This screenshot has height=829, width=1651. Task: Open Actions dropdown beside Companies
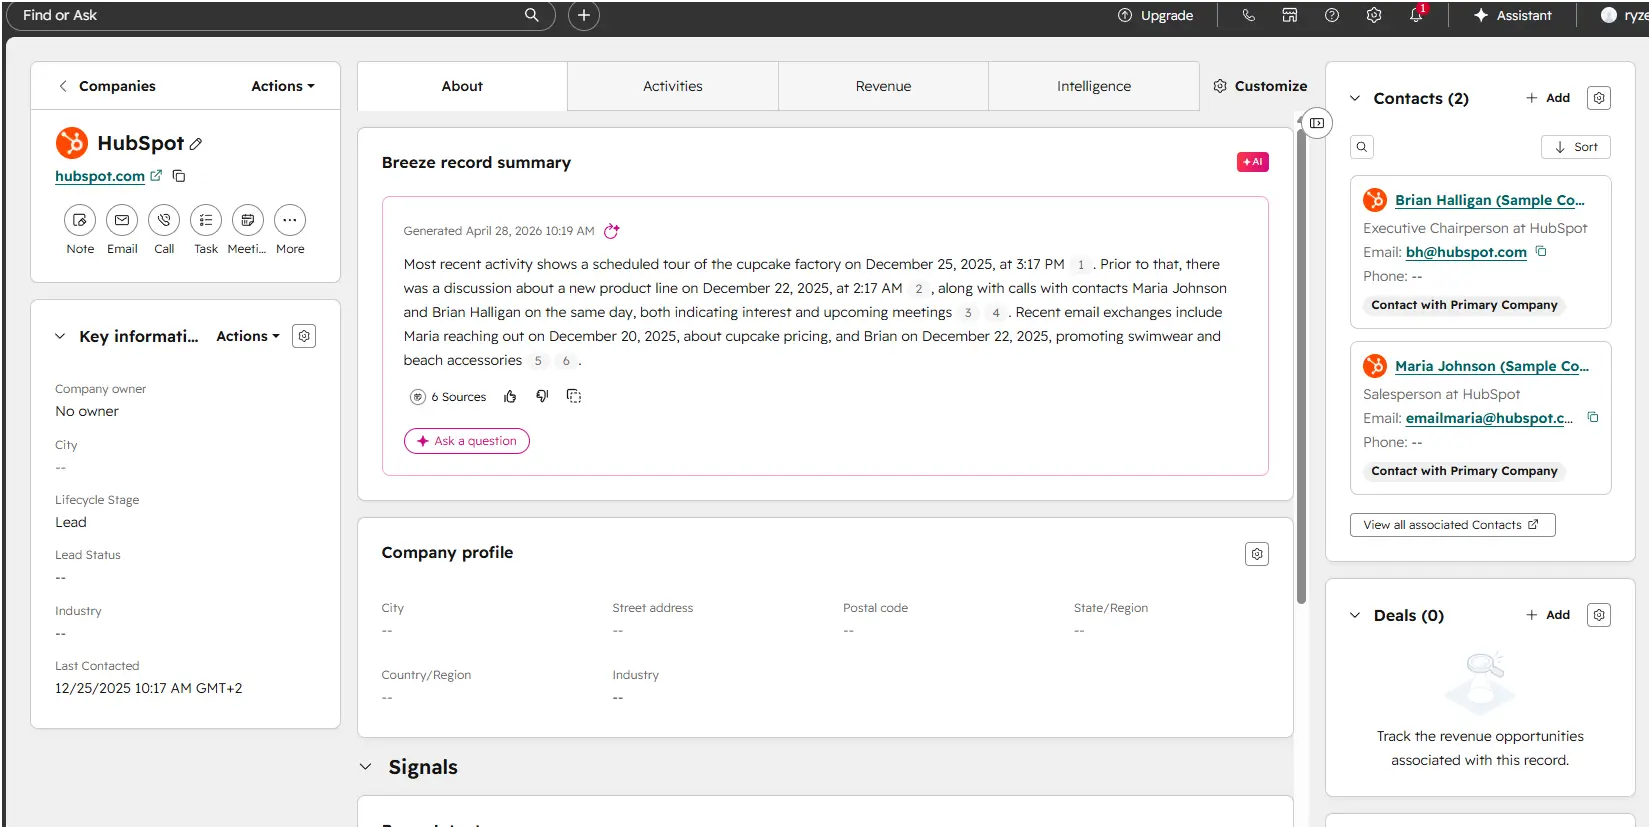(283, 86)
